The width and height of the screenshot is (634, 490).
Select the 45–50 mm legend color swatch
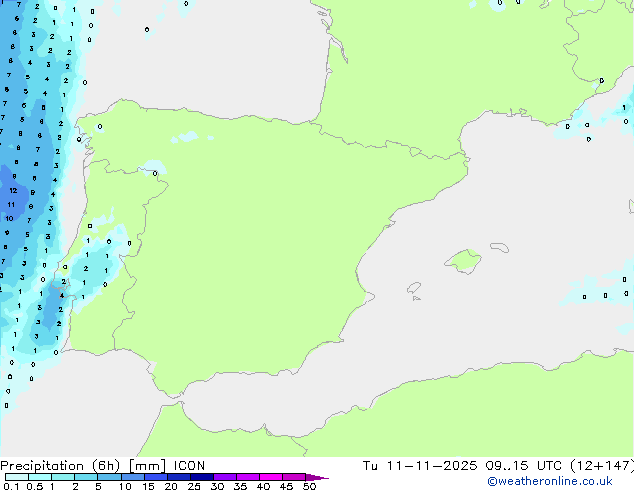[x=294, y=477]
